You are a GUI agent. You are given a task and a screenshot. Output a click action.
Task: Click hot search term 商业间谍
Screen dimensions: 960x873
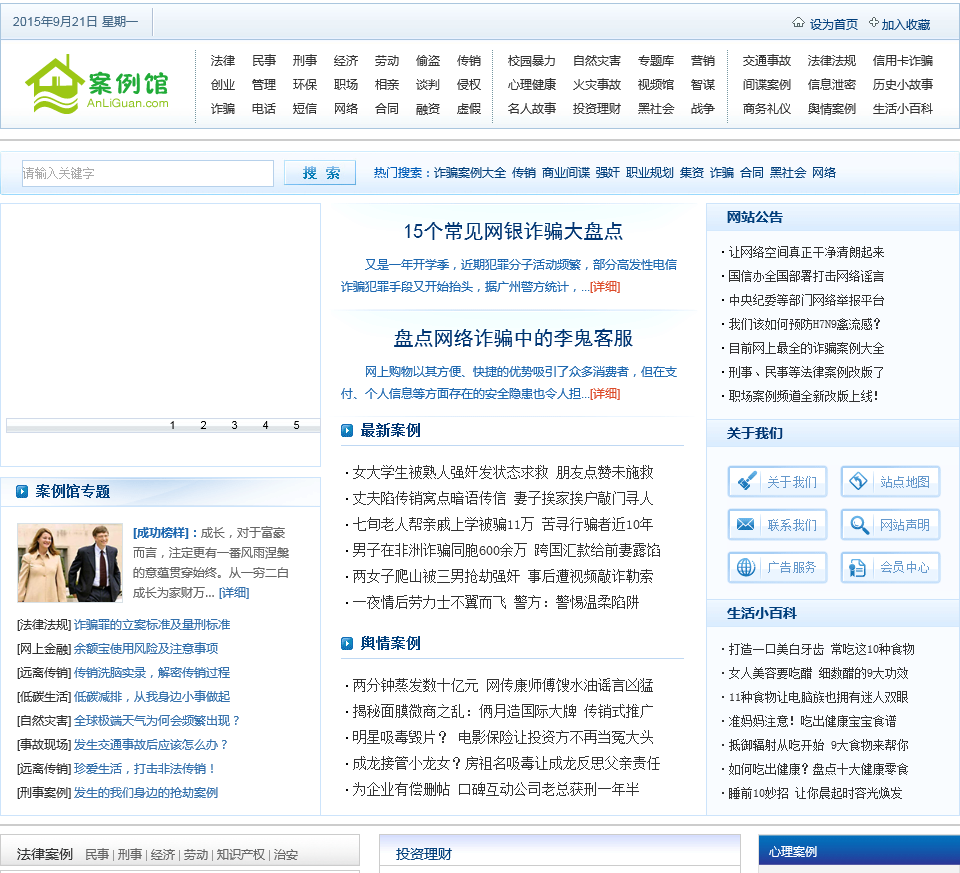[x=566, y=173]
